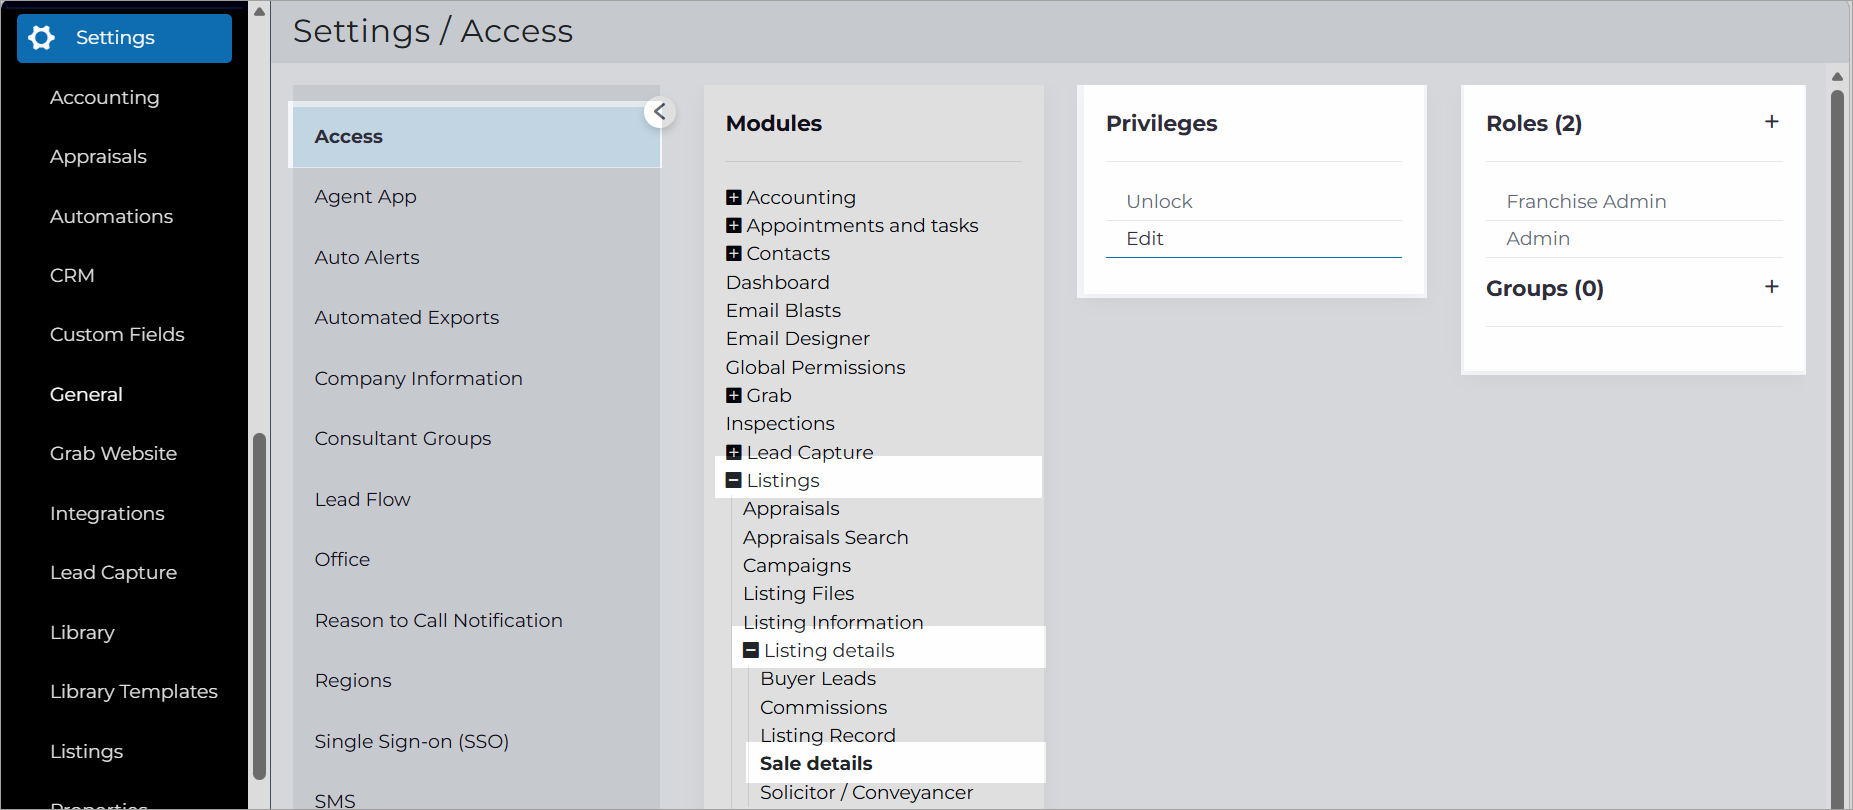The image size is (1853, 810).
Task: Select the Inspections module
Action: tap(780, 424)
